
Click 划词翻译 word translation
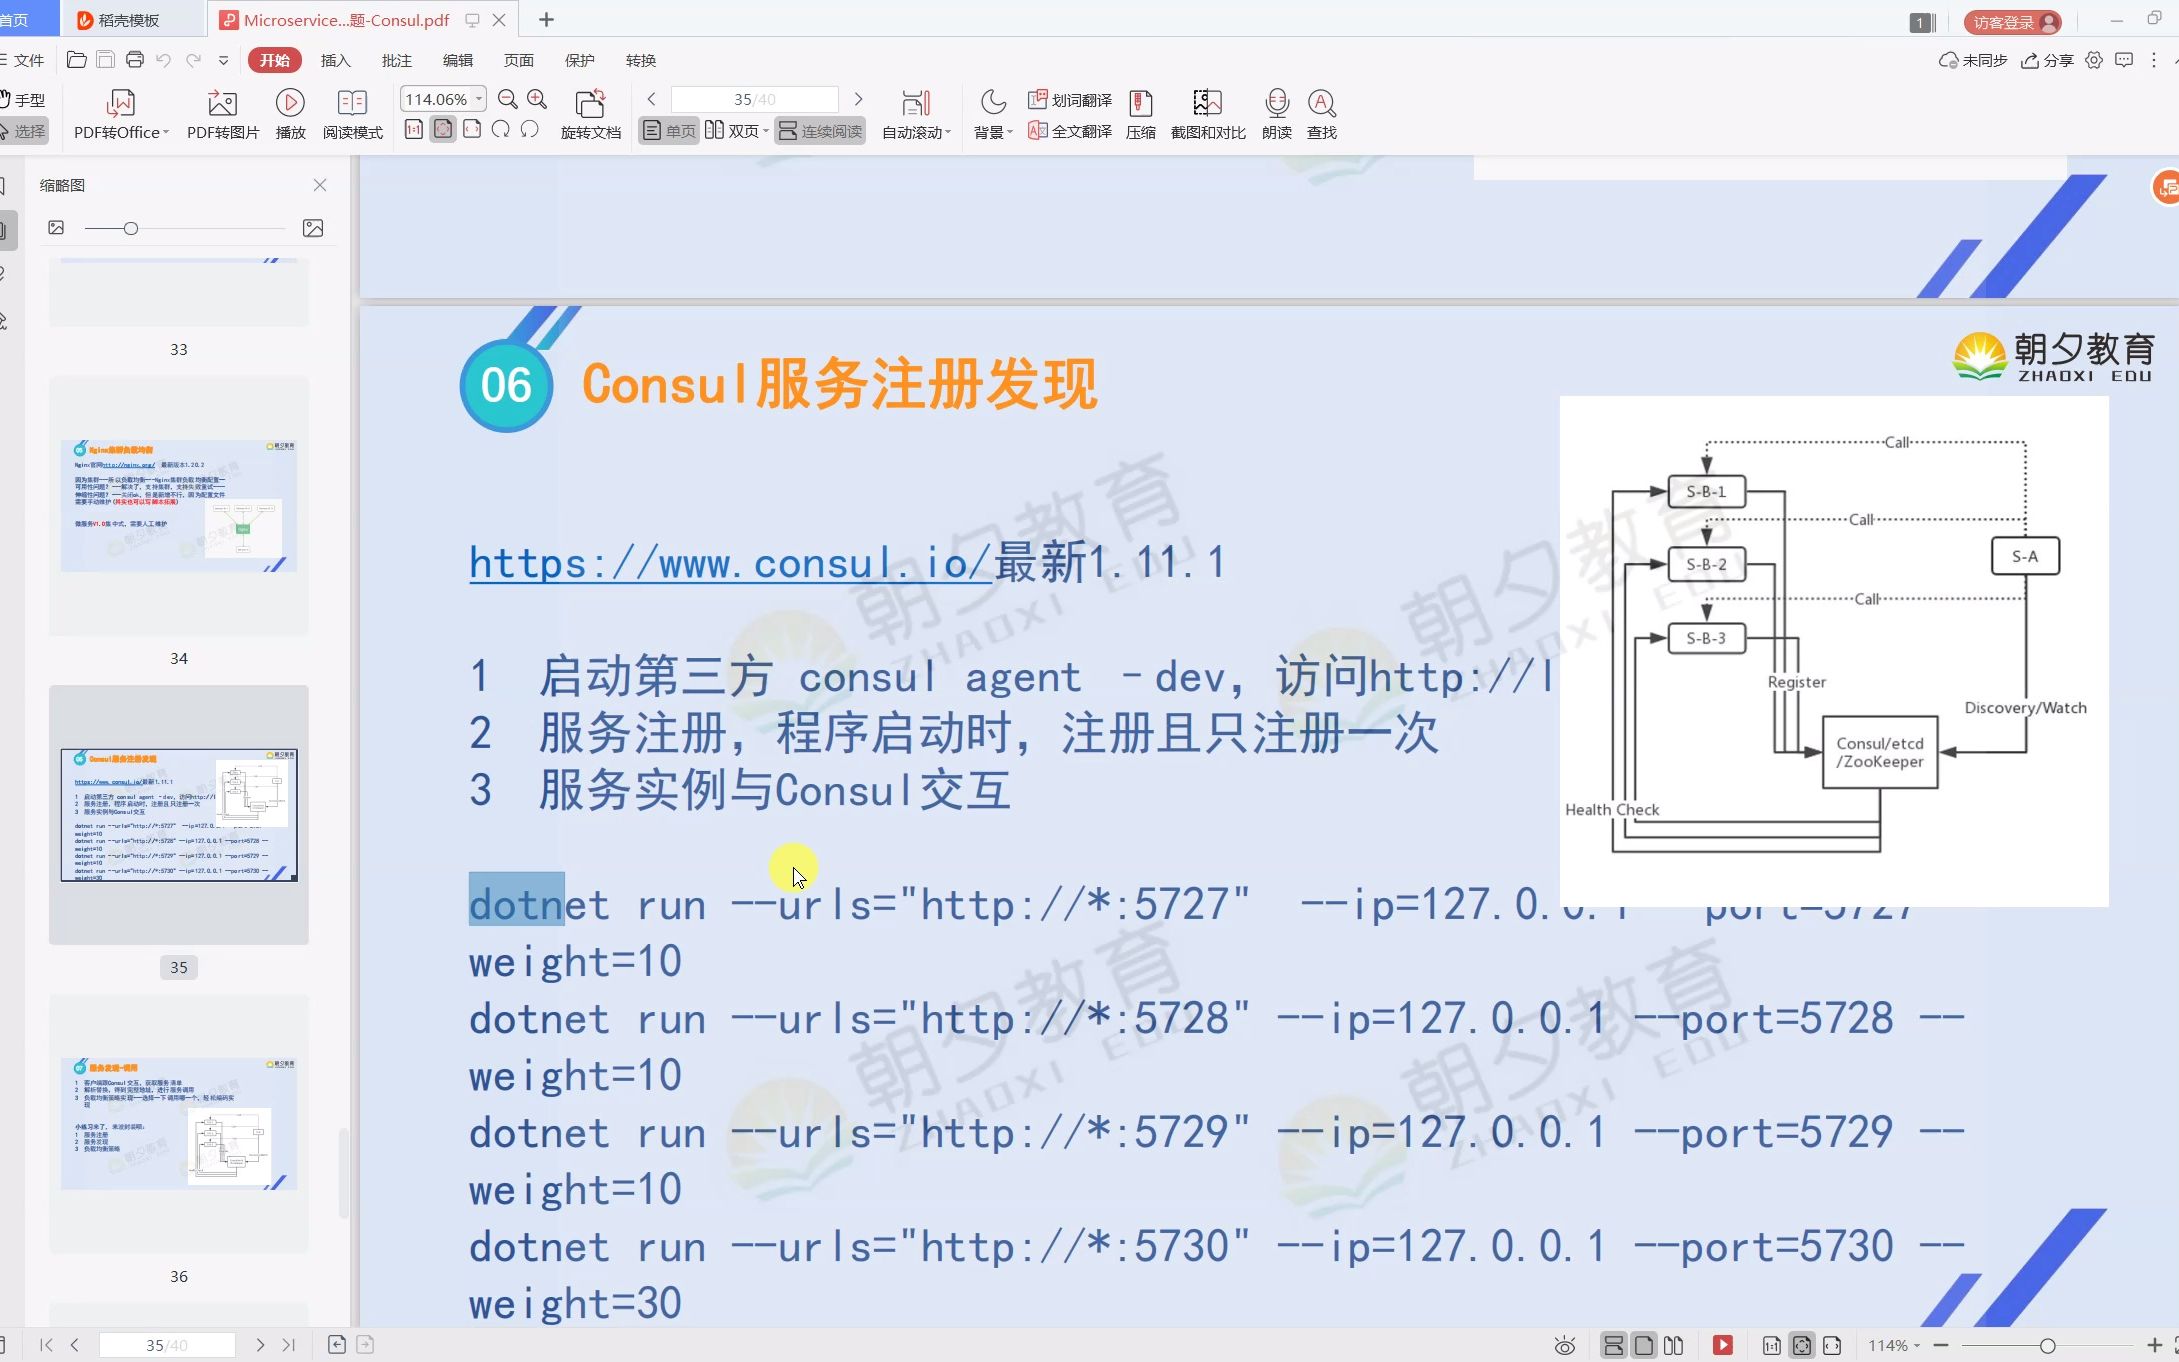pyautogui.click(x=1070, y=100)
